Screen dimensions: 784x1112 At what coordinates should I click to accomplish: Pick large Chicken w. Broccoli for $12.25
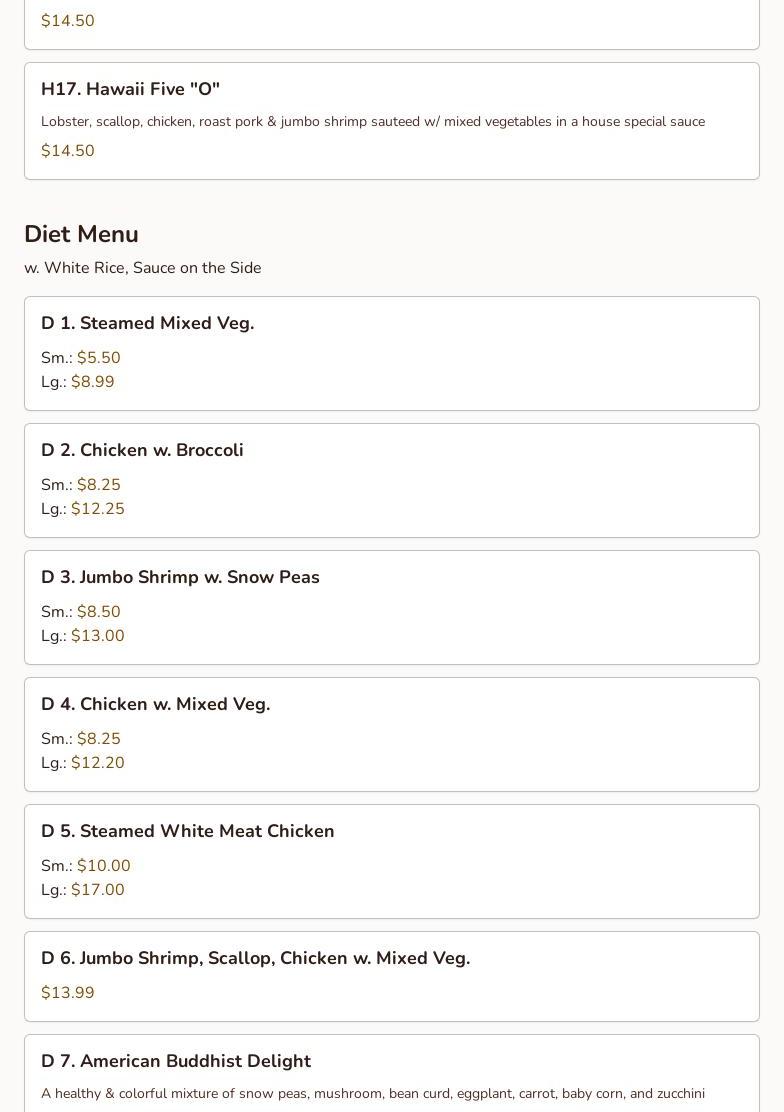[x=83, y=508]
